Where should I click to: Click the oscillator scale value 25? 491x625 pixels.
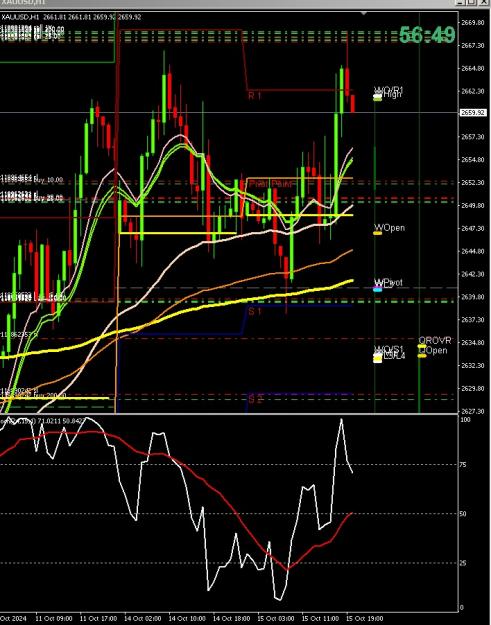pyautogui.click(x=464, y=563)
